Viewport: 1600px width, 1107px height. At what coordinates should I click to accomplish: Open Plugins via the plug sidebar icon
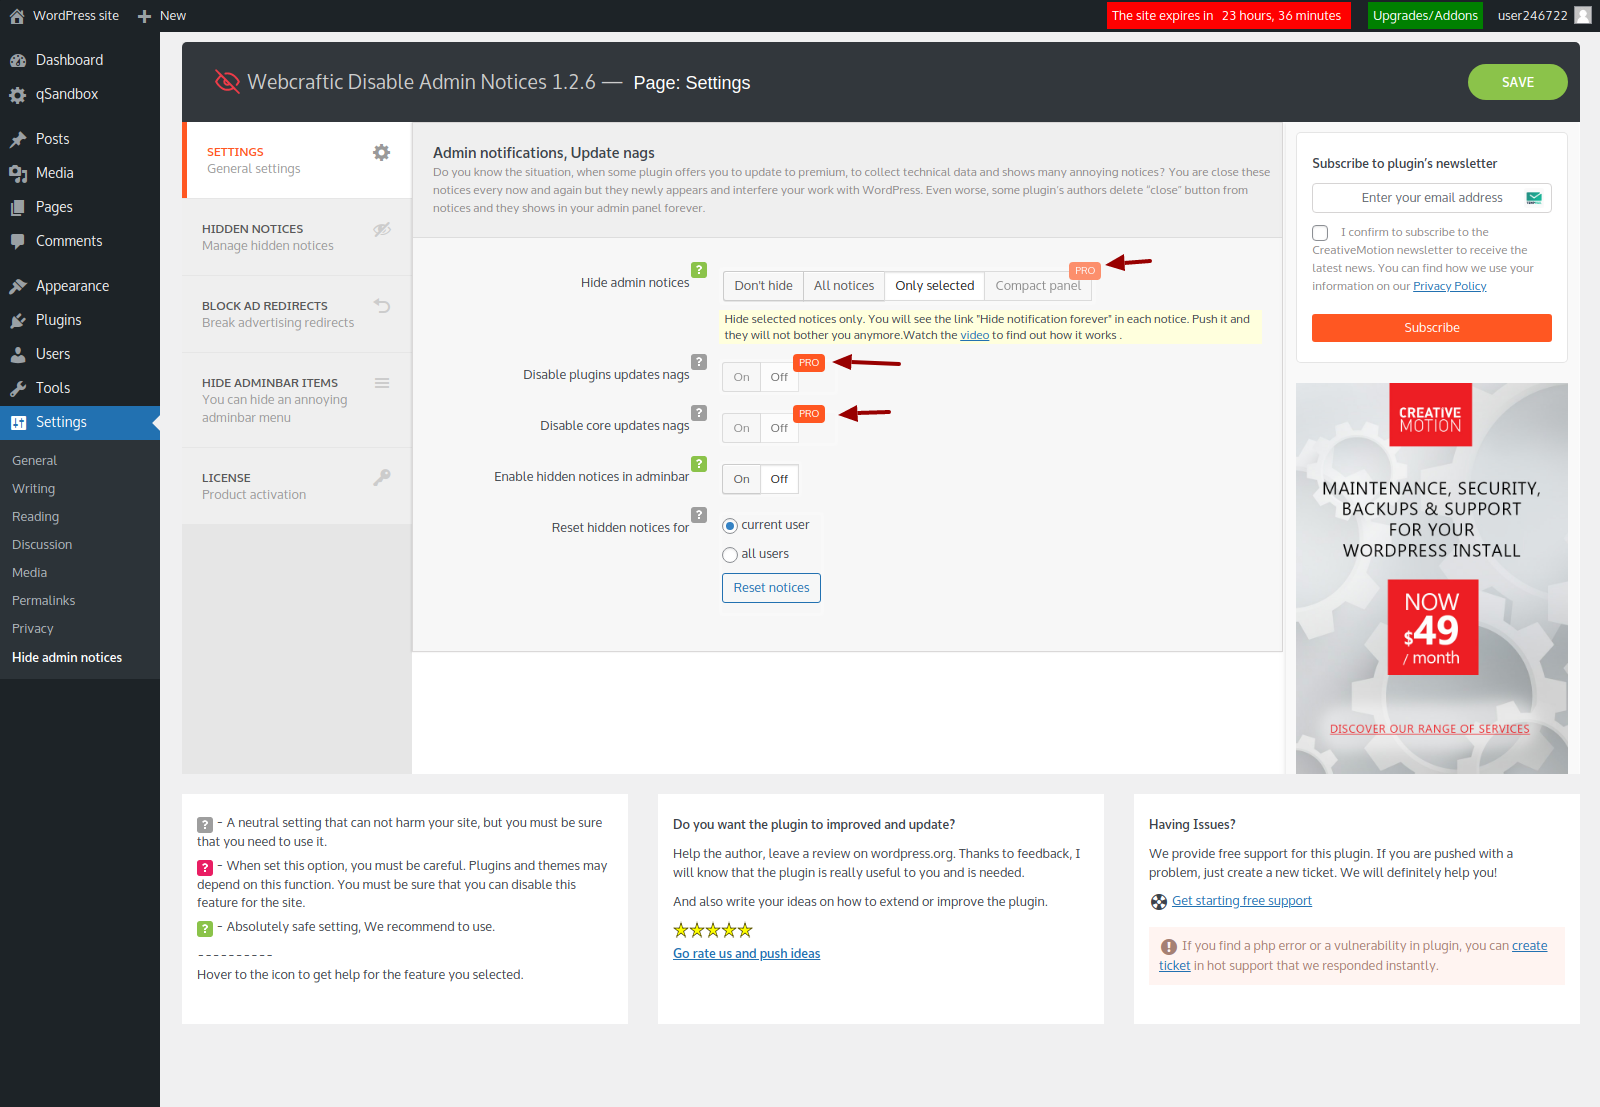[x=17, y=320]
